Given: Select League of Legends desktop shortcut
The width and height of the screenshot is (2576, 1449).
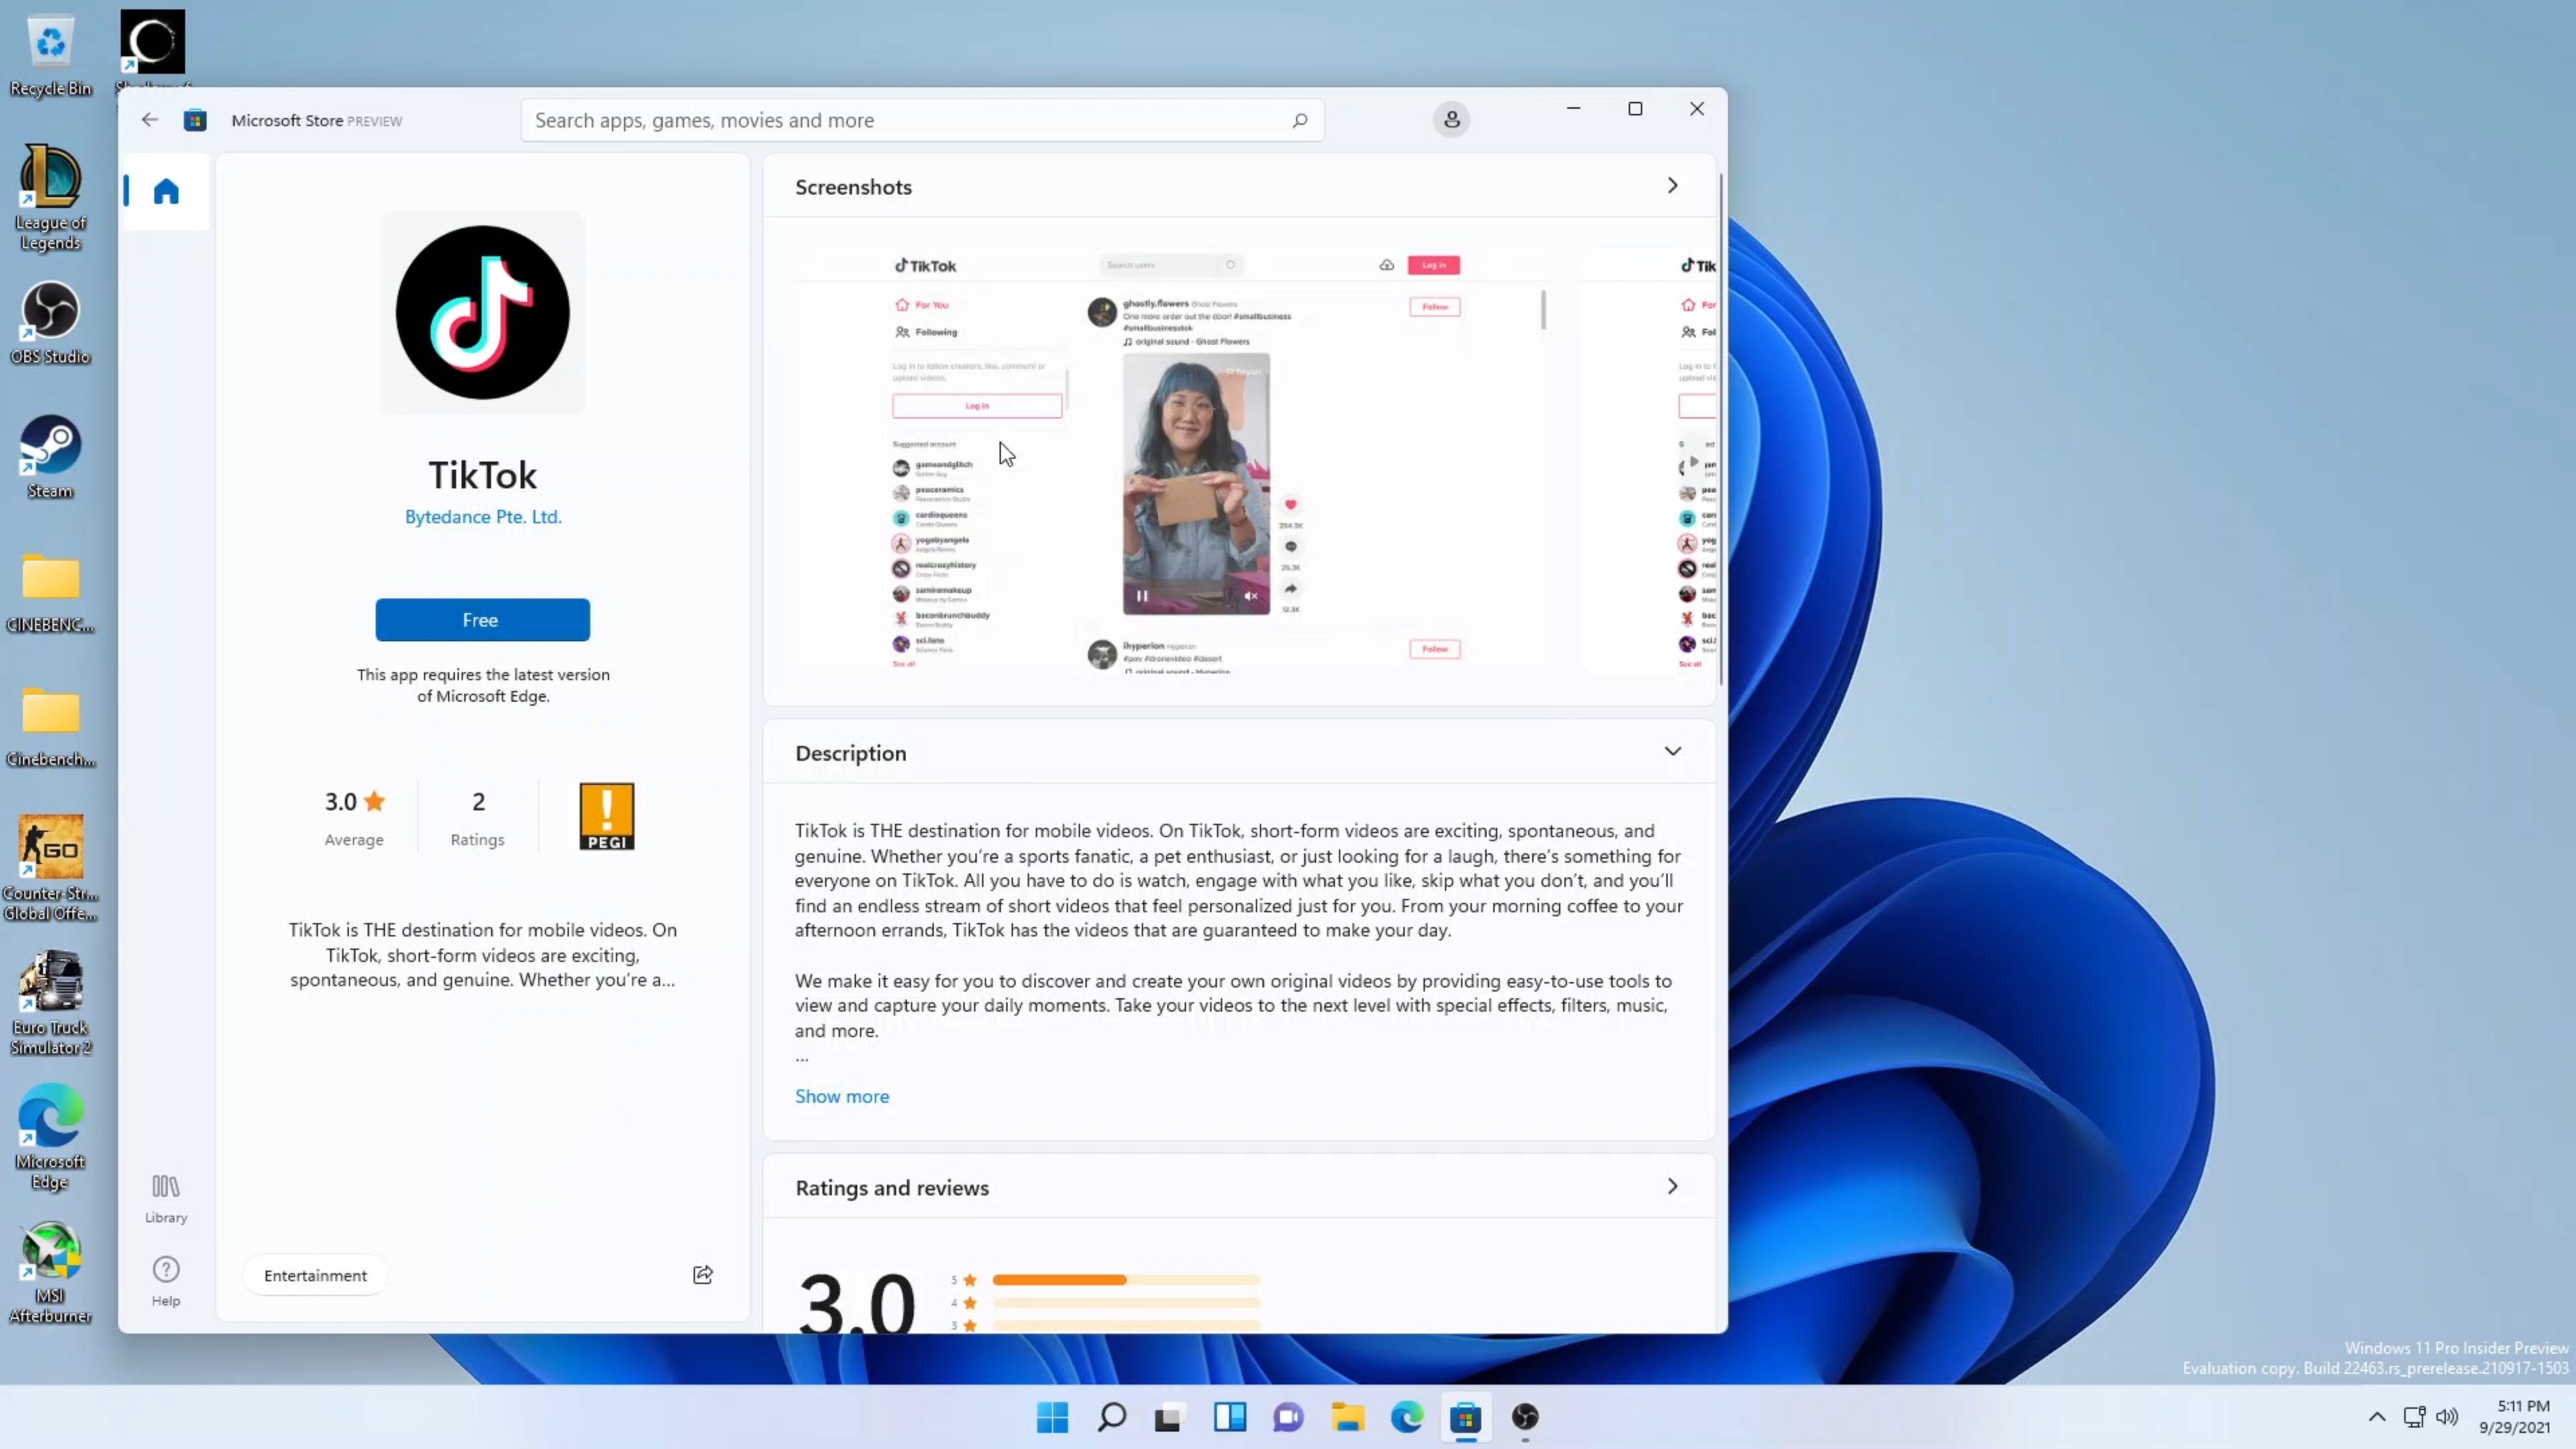Looking at the screenshot, I should coord(50,197).
